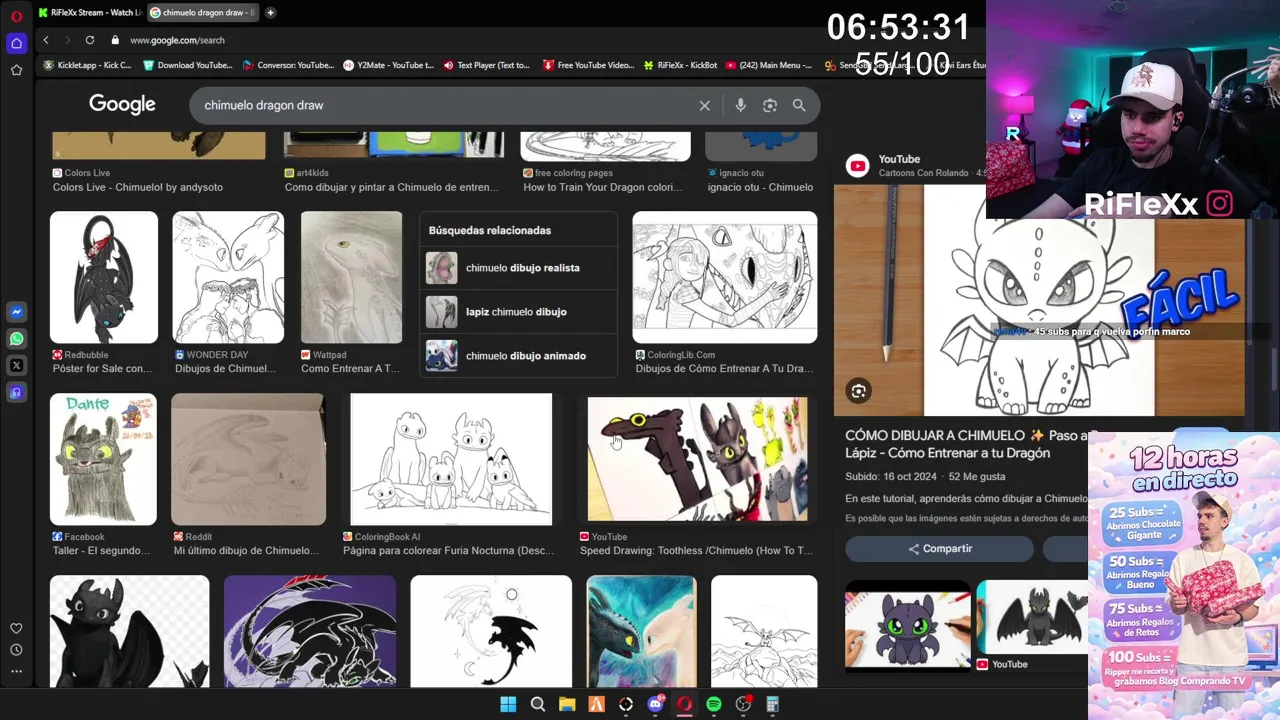Open the WONDER DAY Dibujos de Chimuelo thumbnail
This screenshot has width=1280, height=720.
228,278
